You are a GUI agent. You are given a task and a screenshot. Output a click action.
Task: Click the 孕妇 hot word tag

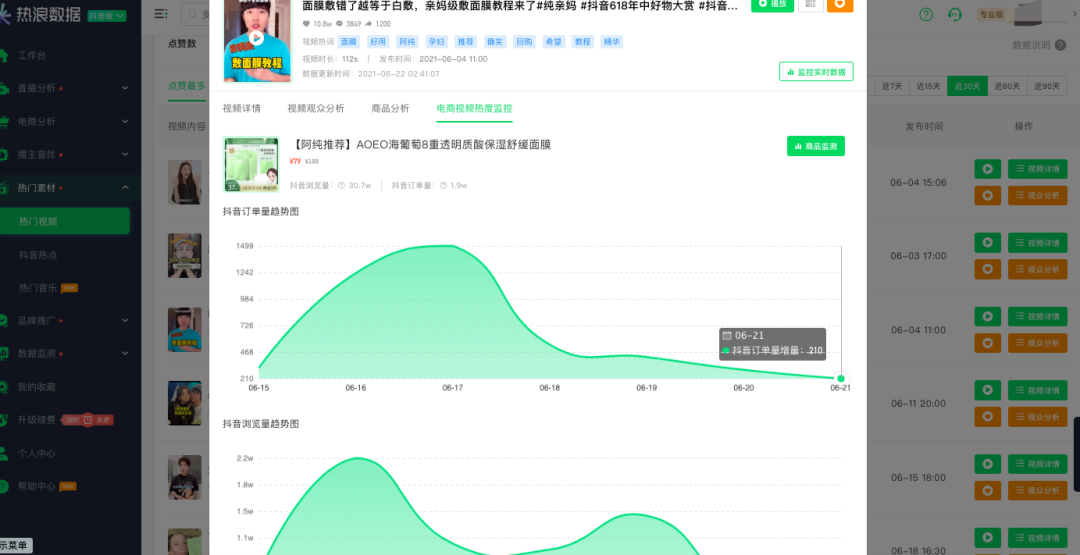[437, 42]
